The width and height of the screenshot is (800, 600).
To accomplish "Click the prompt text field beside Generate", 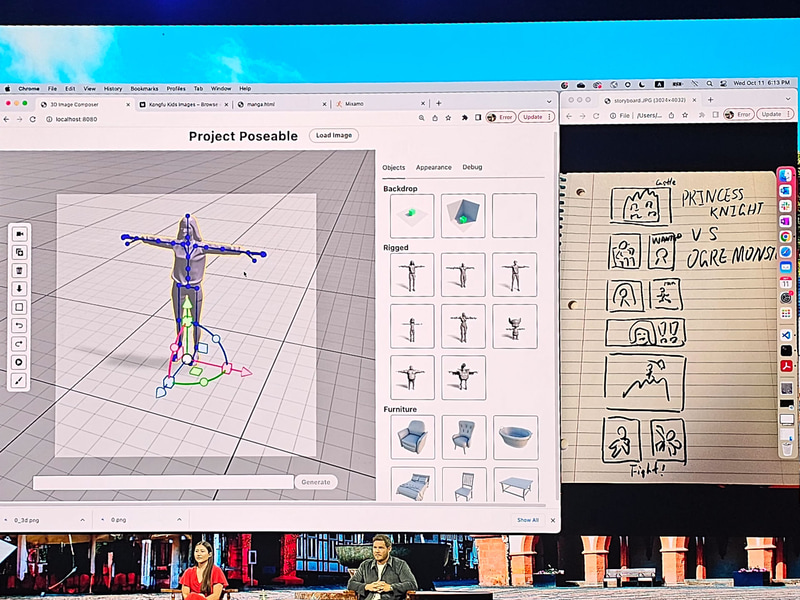I will pos(163,482).
